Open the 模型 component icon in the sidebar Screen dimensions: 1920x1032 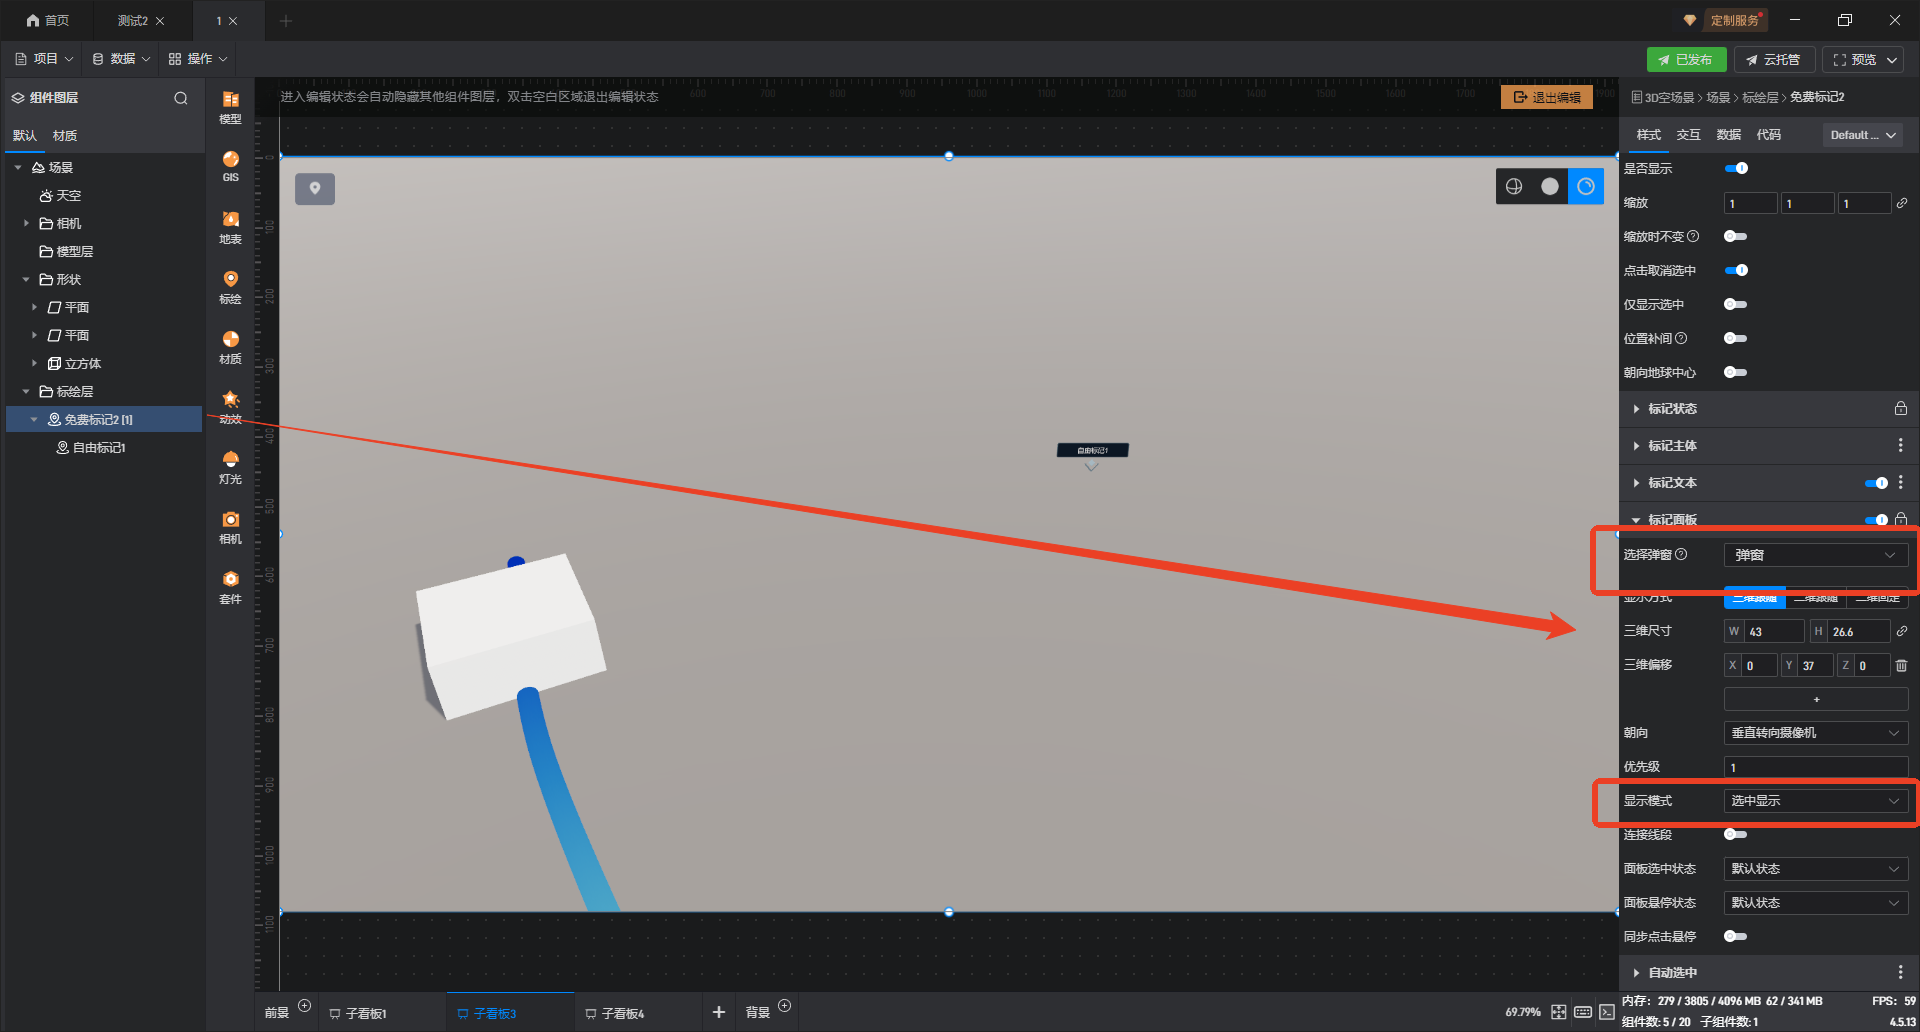(230, 106)
